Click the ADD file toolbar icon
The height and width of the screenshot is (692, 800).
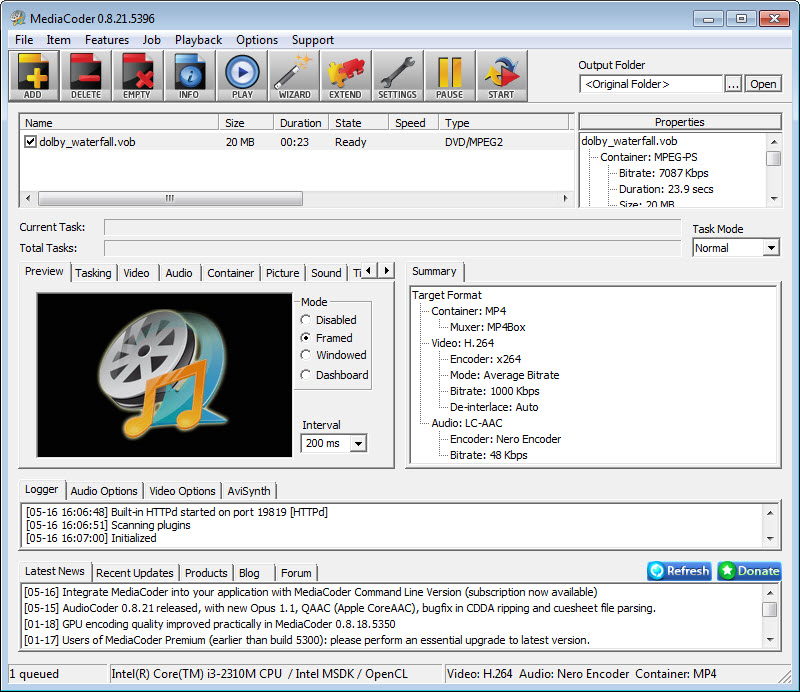[34, 76]
